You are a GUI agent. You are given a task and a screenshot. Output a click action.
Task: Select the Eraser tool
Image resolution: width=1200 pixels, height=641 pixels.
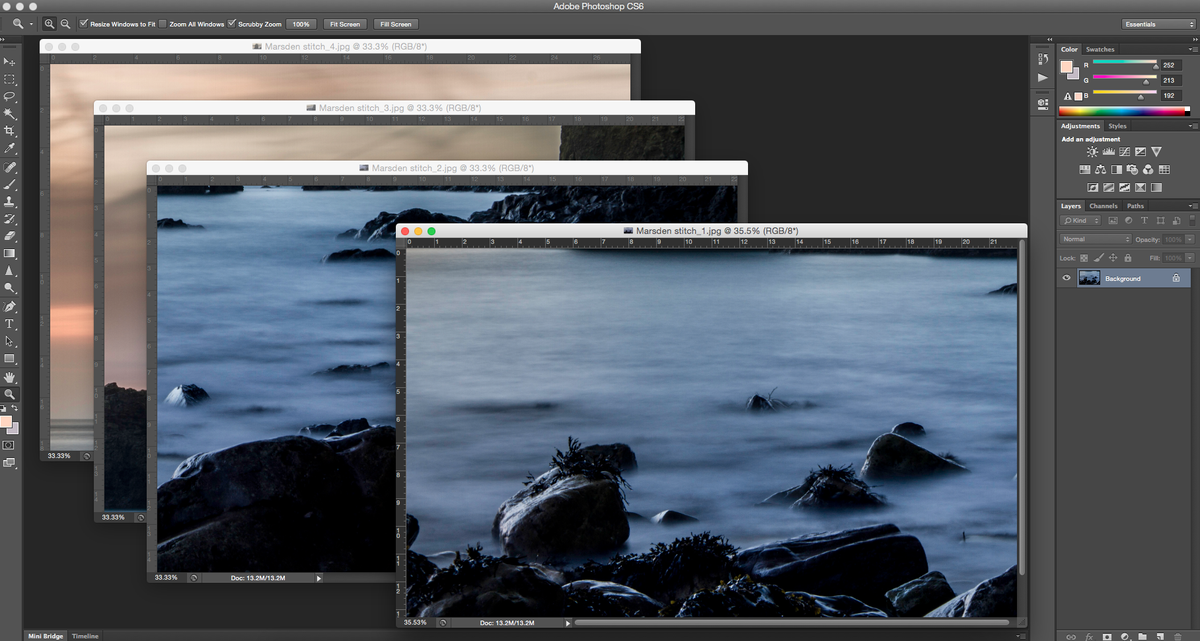point(10,235)
